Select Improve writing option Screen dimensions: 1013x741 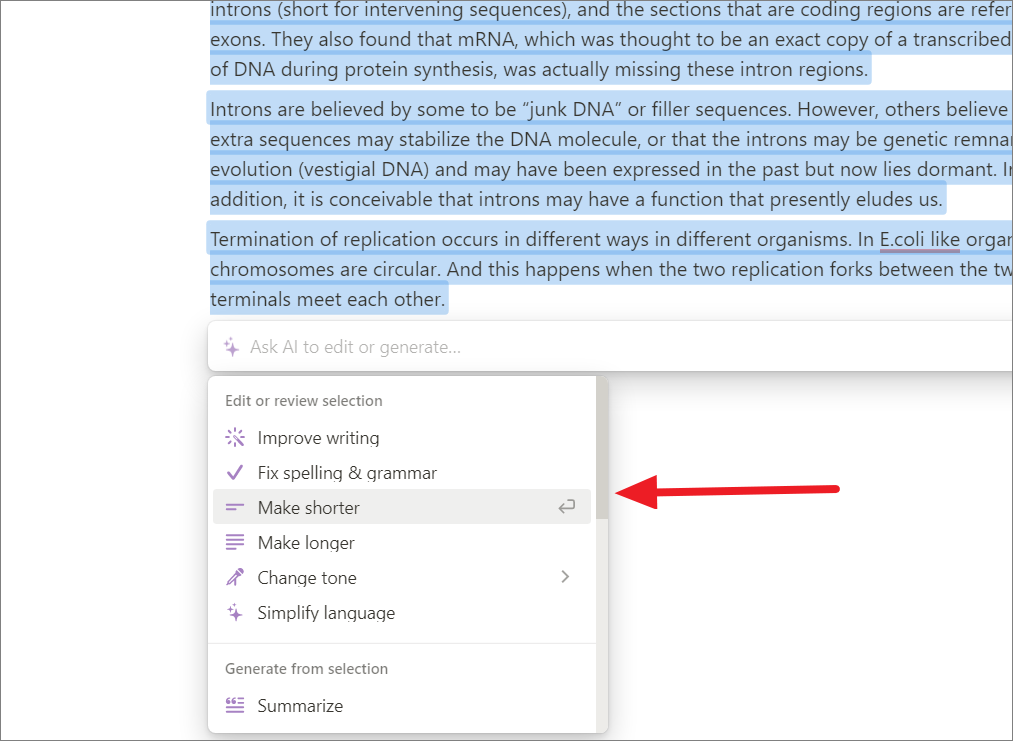(402, 437)
